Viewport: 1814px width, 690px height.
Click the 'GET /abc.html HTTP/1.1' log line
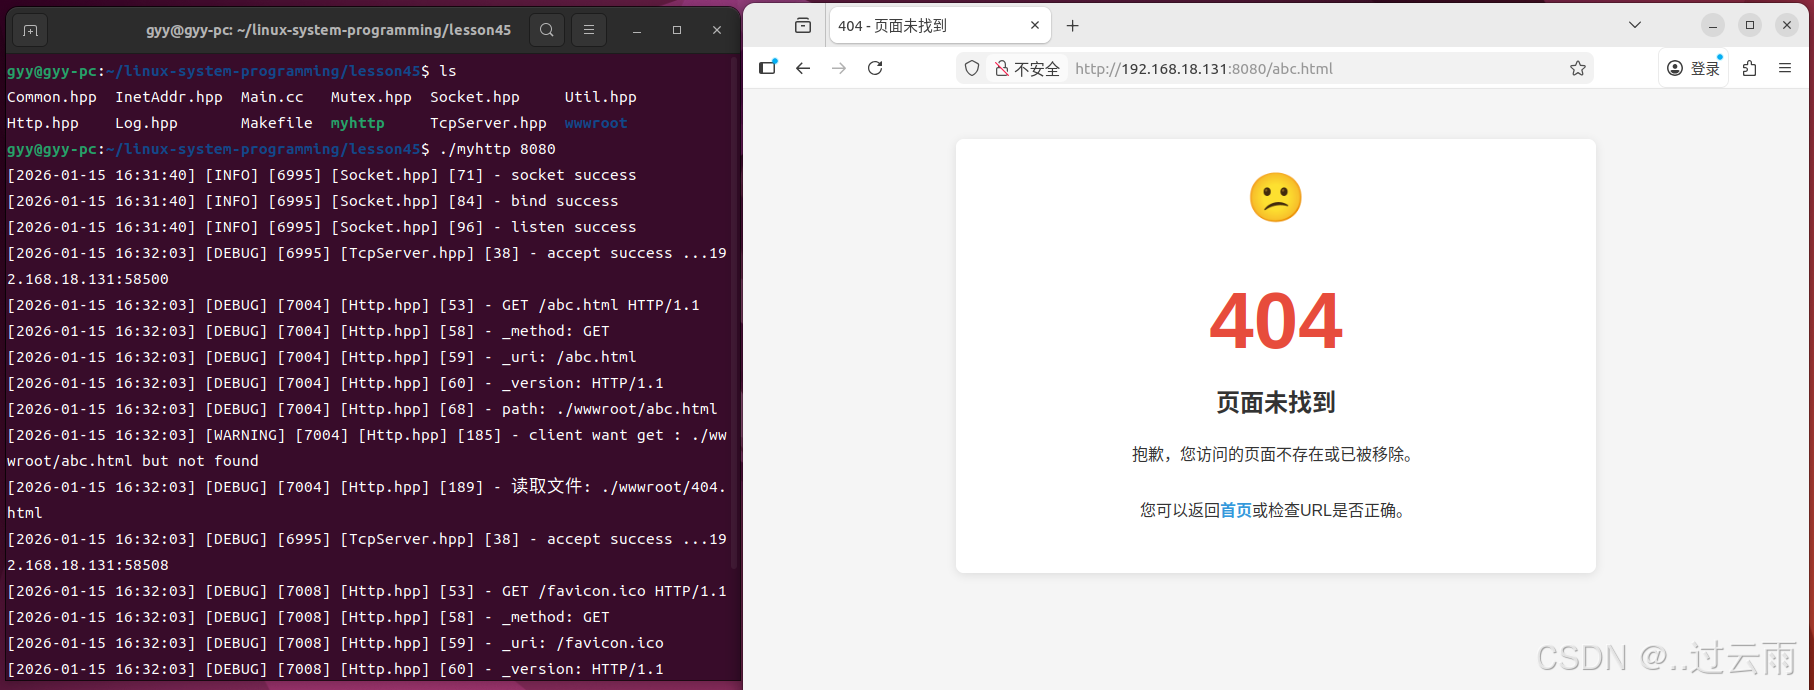point(353,305)
